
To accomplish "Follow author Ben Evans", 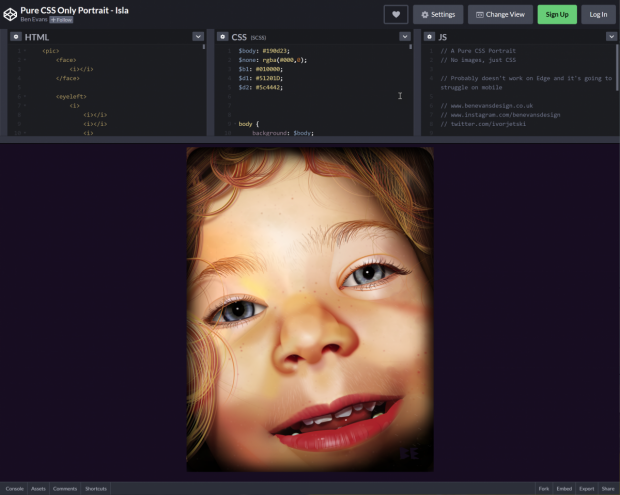I will [61, 20].
